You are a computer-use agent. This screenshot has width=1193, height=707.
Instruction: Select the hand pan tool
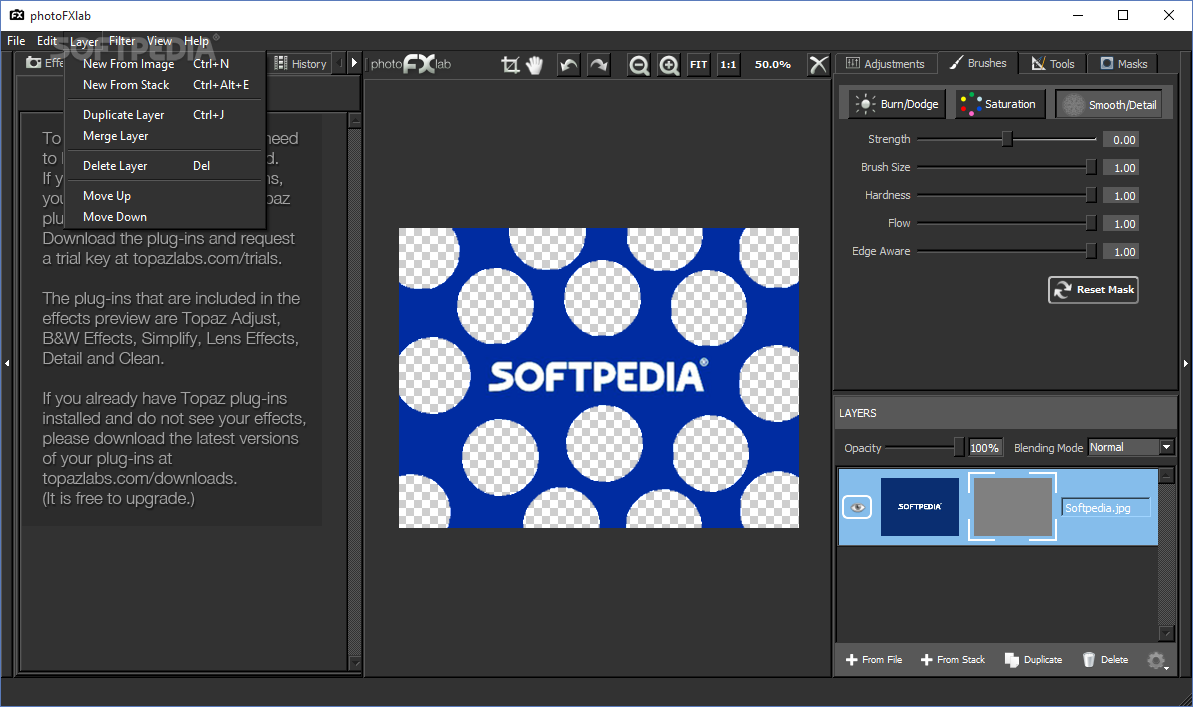coord(535,65)
